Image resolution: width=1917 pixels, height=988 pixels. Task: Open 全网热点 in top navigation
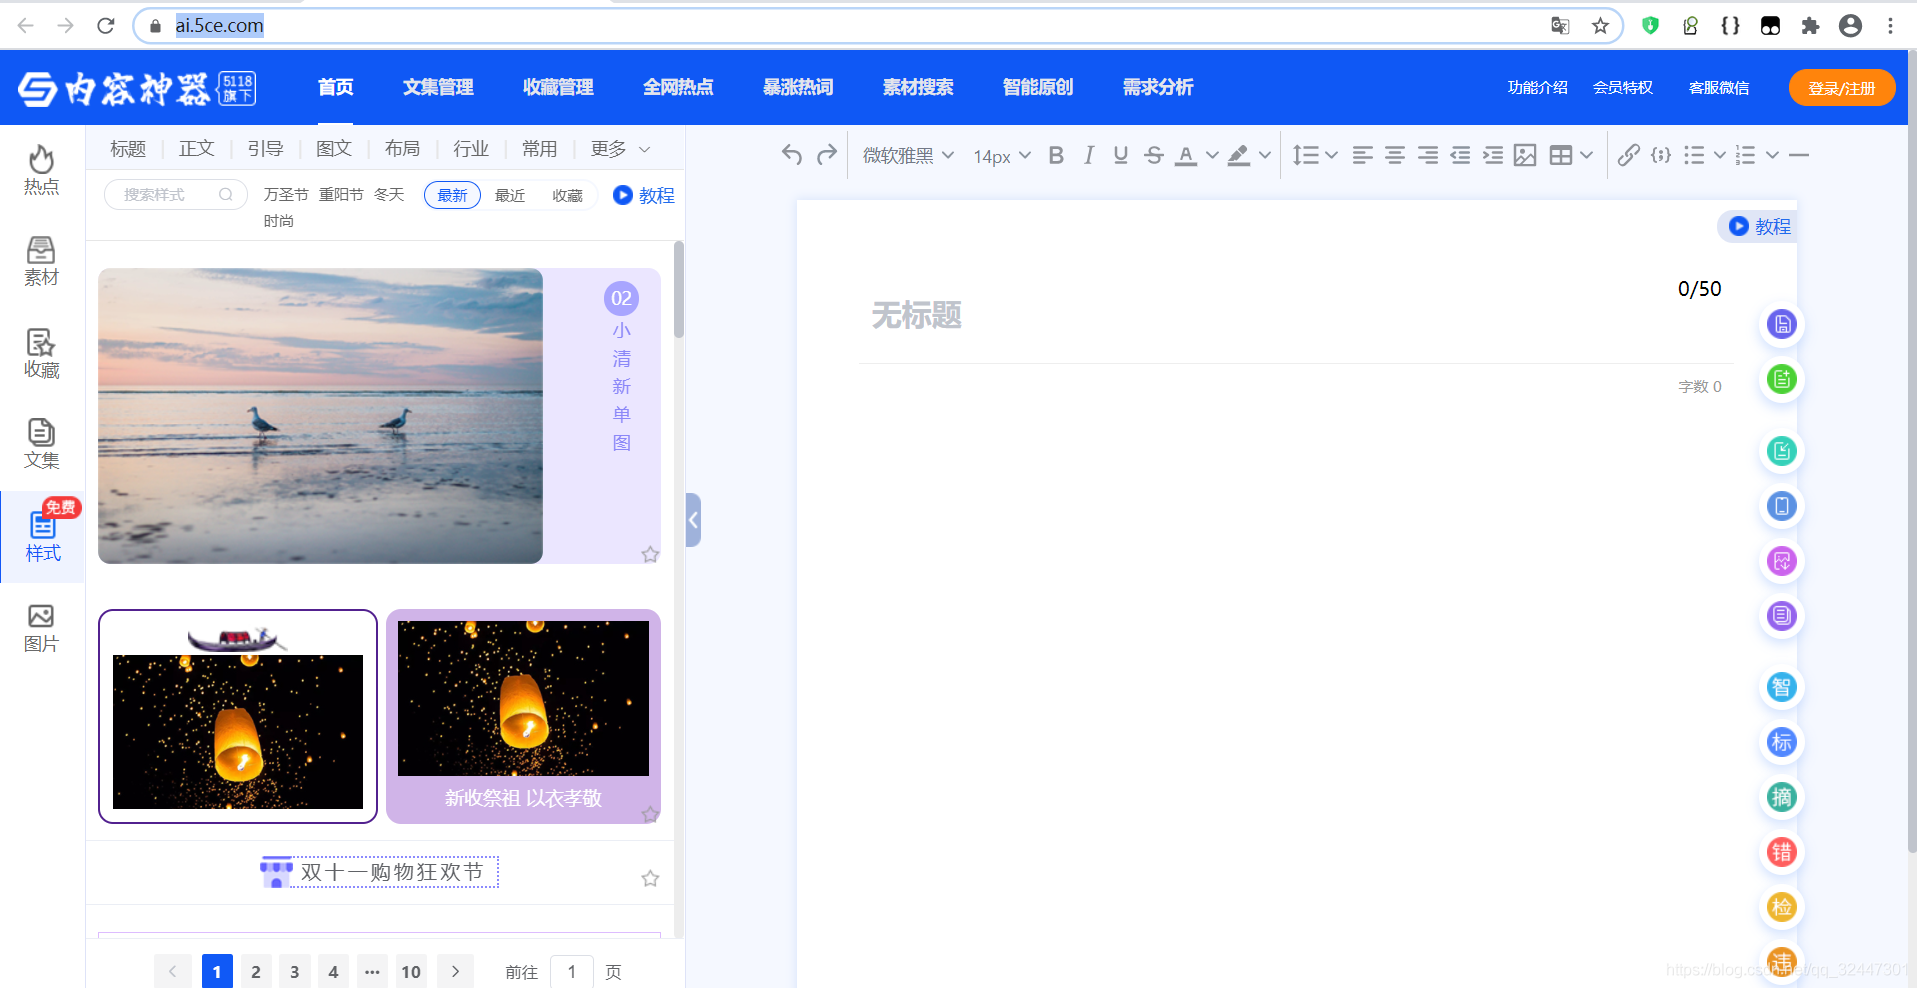(678, 87)
